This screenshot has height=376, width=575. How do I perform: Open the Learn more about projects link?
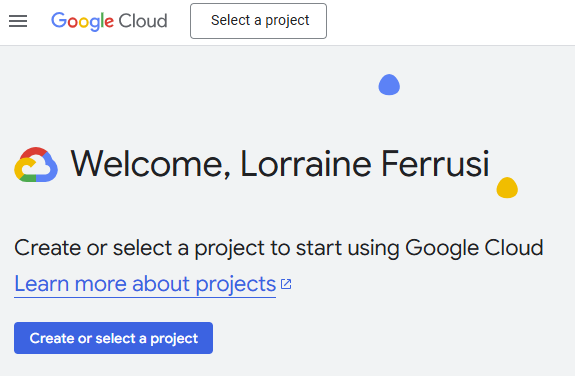[145, 284]
